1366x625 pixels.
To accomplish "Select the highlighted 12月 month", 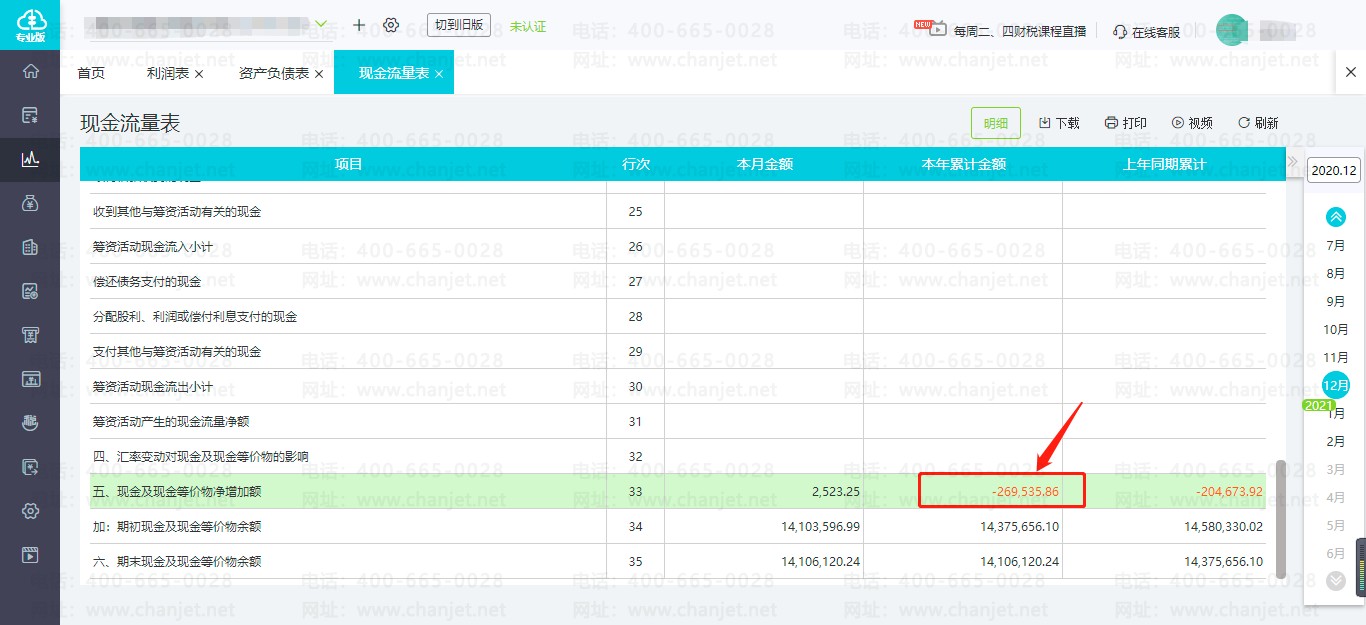I will [x=1336, y=384].
